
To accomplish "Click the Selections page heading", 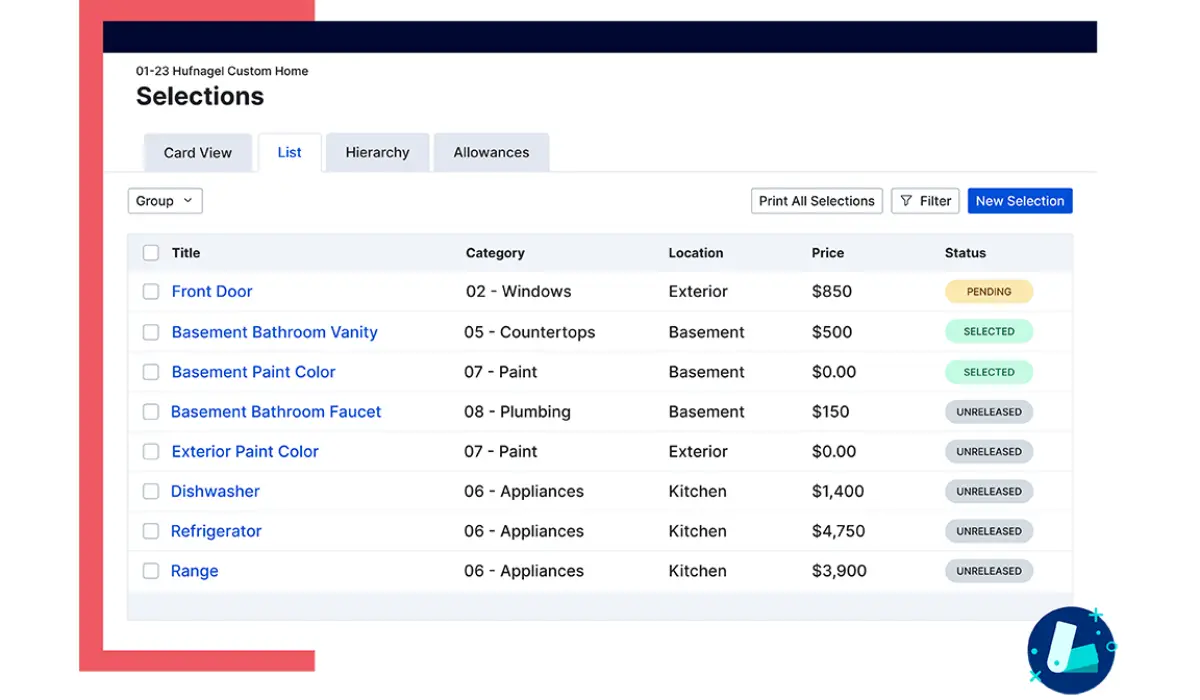I will [x=200, y=96].
